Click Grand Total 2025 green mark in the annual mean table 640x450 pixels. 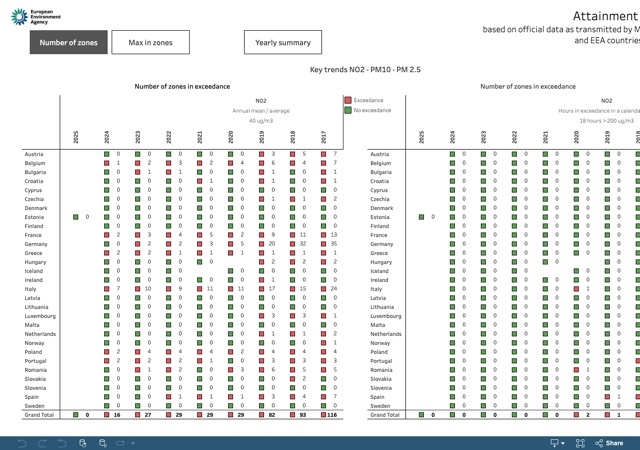tap(76, 414)
